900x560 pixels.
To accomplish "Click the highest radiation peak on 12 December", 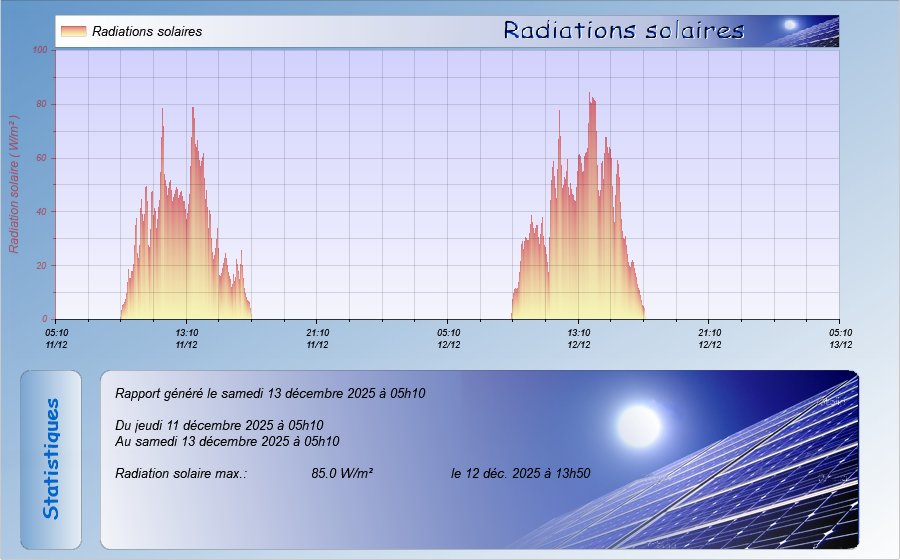I will point(589,95).
